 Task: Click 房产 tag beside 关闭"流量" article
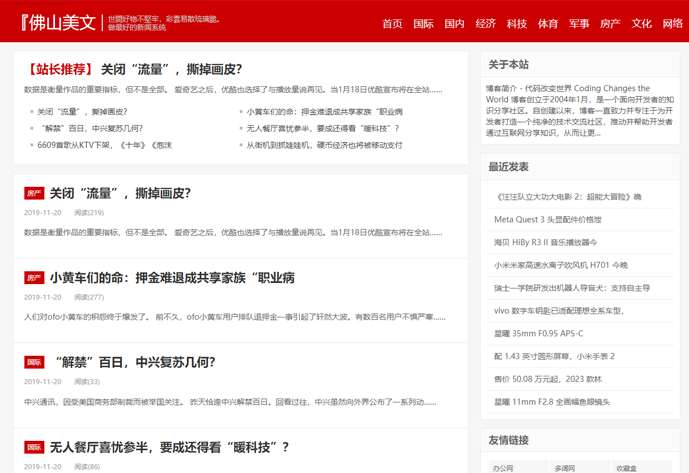[35, 194]
